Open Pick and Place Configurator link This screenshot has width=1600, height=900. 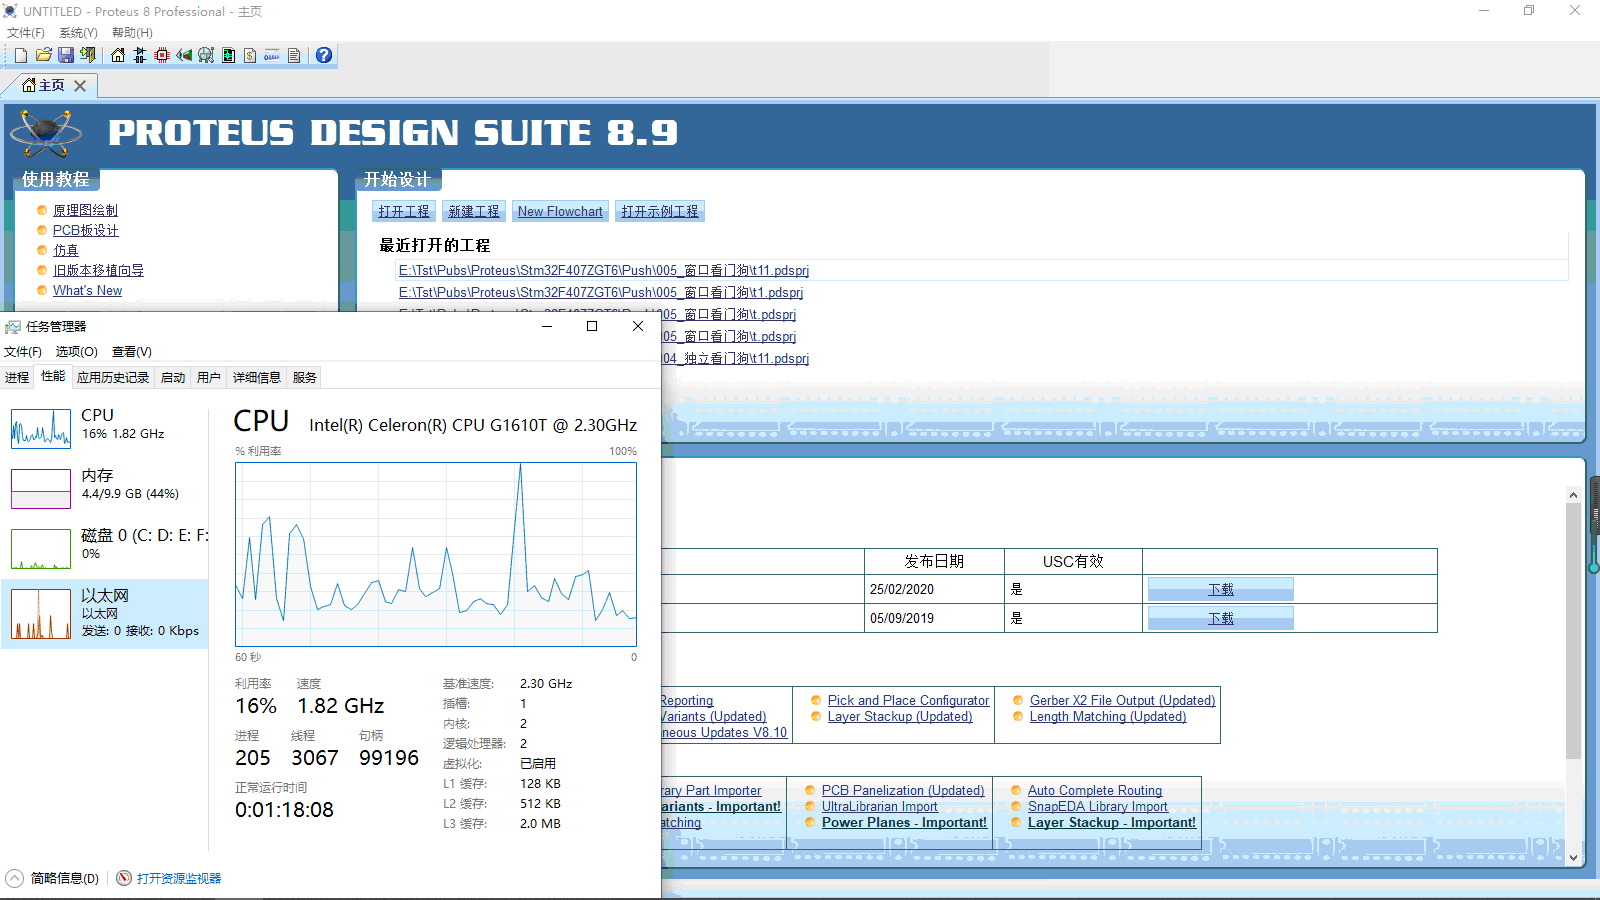point(908,701)
